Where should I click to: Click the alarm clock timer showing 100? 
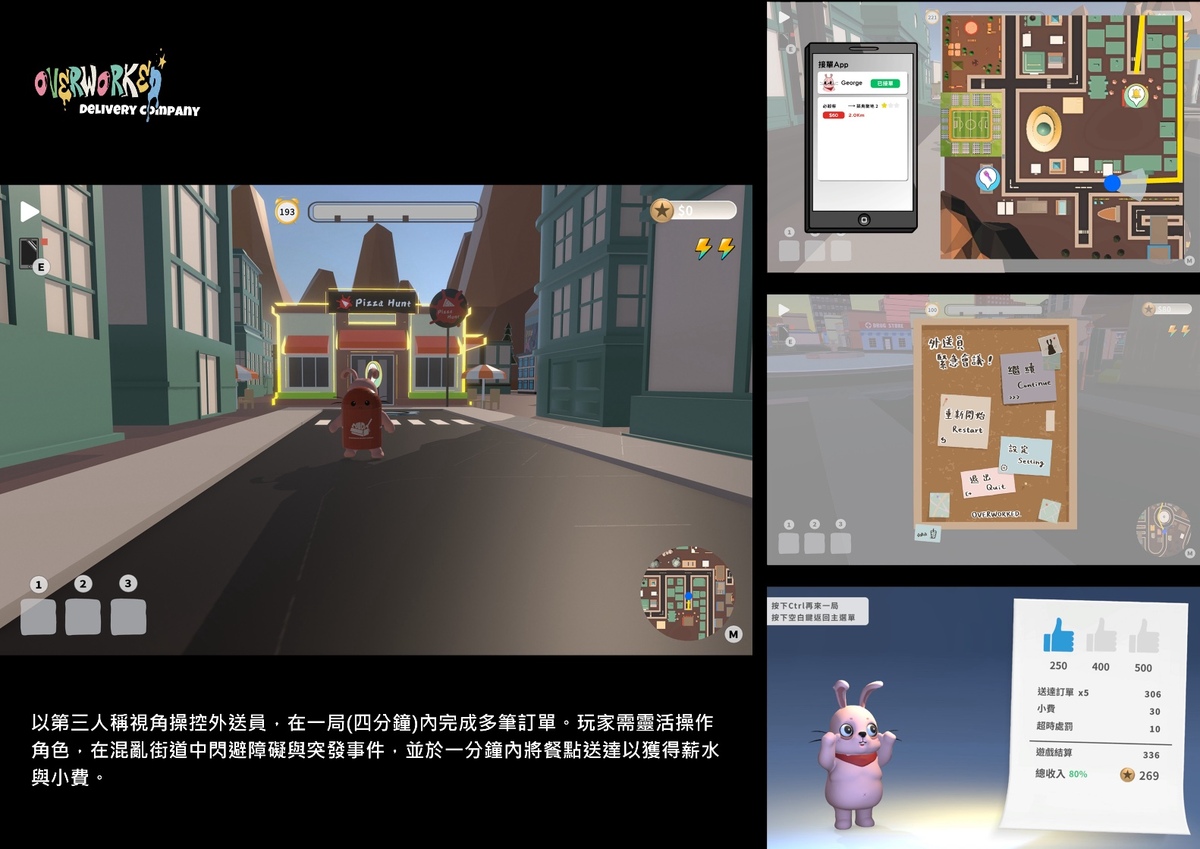pyautogui.click(x=932, y=310)
